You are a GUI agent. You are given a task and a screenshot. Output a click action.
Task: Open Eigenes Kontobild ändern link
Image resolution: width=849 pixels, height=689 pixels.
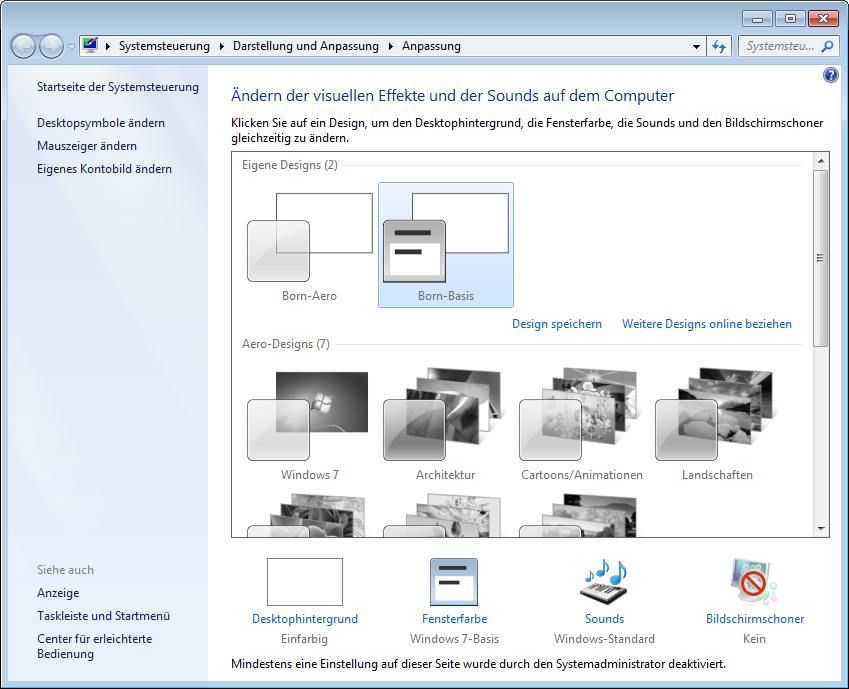(x=105, y=169)
